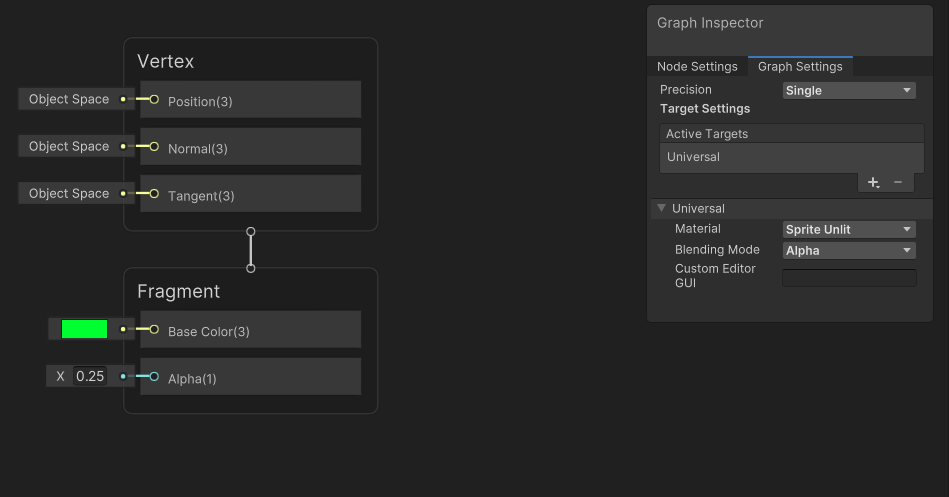
Task: Collapse the Universal section foldout
Action: [661, 209]
